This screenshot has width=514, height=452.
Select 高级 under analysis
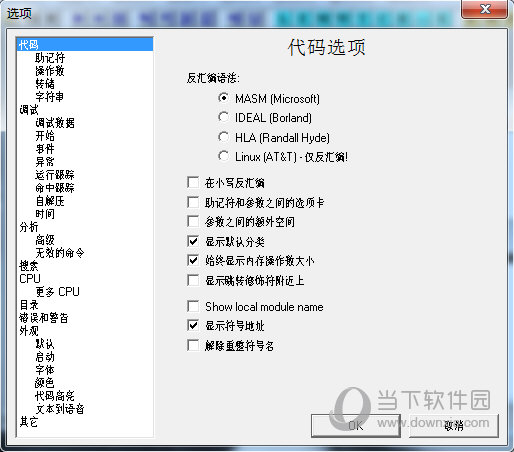[45, 240]
